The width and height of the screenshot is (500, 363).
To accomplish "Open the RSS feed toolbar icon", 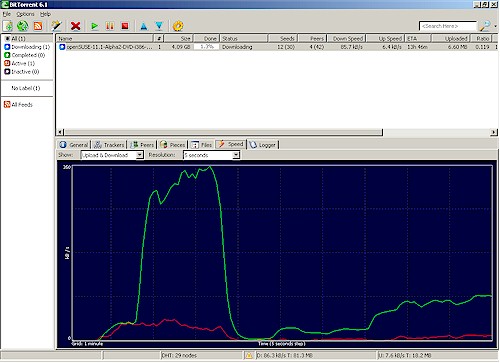I will [38, 26].
